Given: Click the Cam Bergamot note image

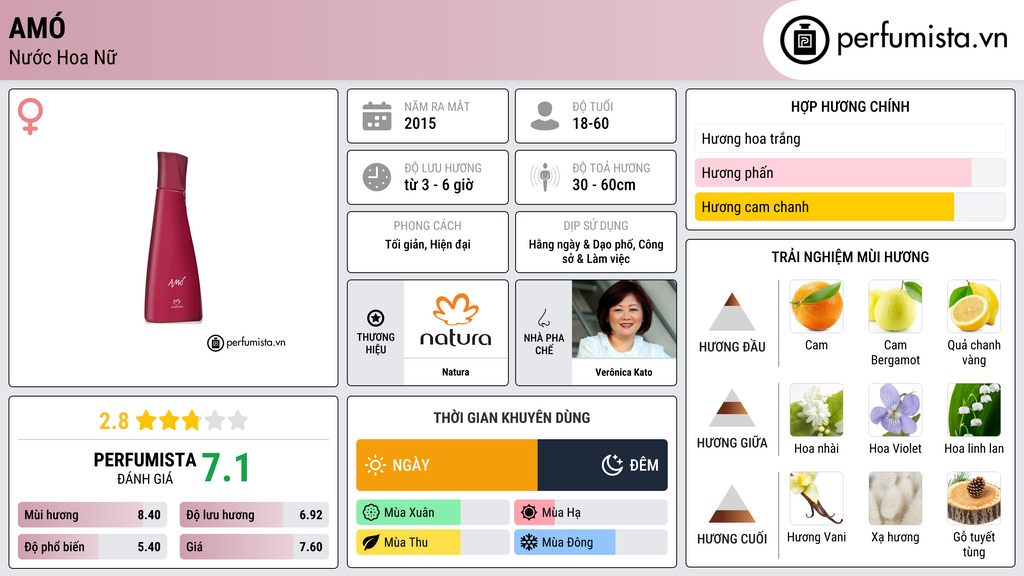Looking at the screenshot, I should pyautogui.click(x=895, y=306).
